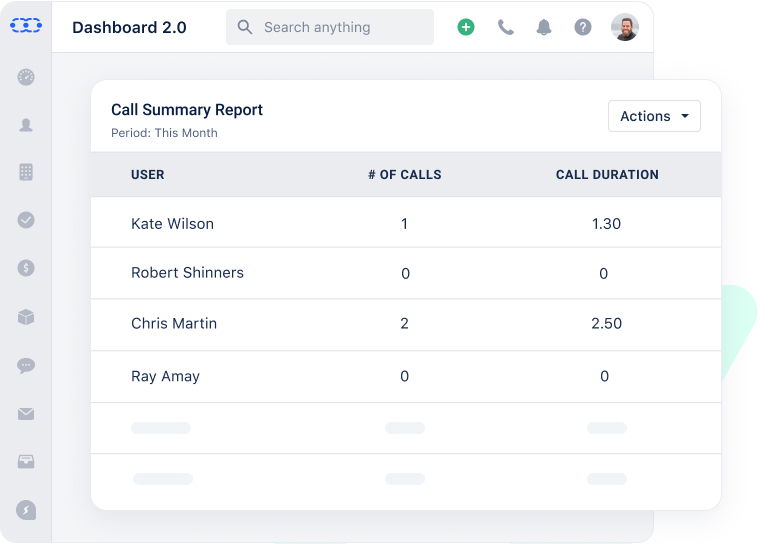Open the products box icon in sidebar
Screen dimensions: 770x544
(26, 317)
